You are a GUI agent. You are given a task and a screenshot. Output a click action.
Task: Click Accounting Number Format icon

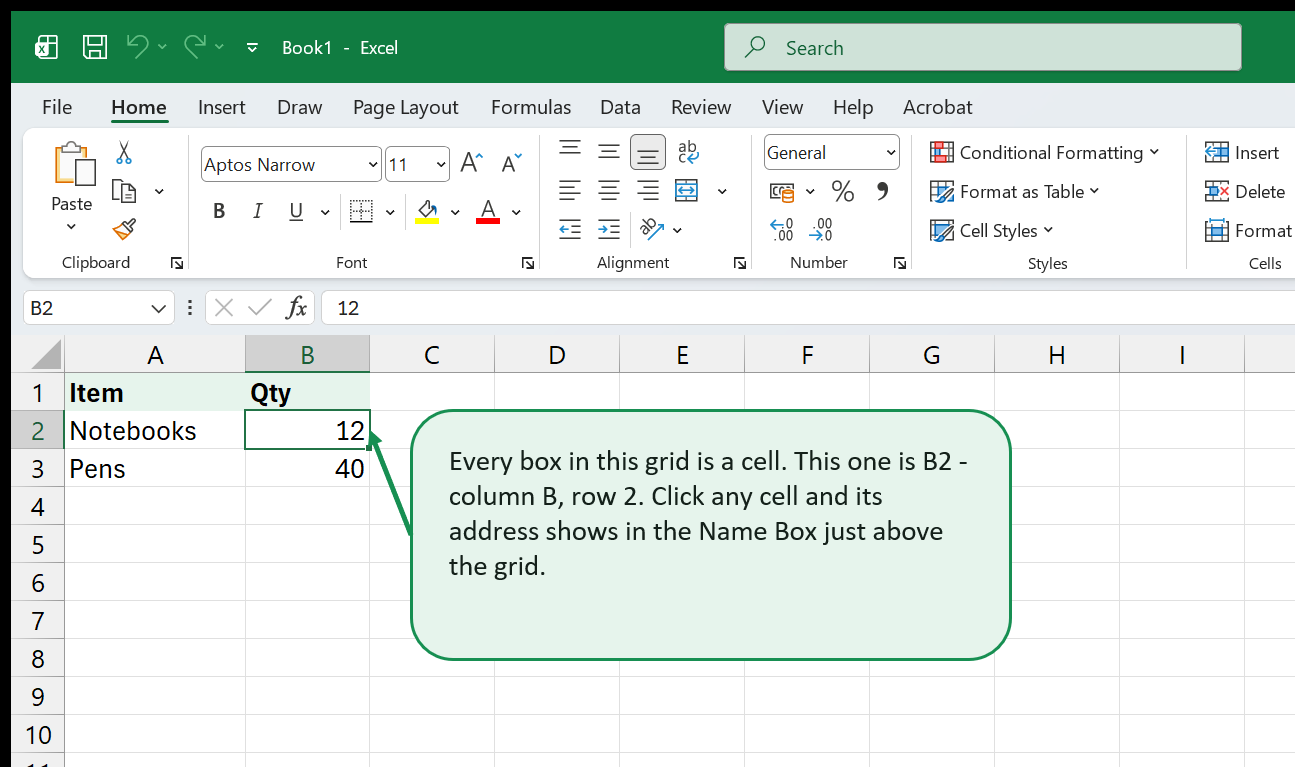coord(782,191)
